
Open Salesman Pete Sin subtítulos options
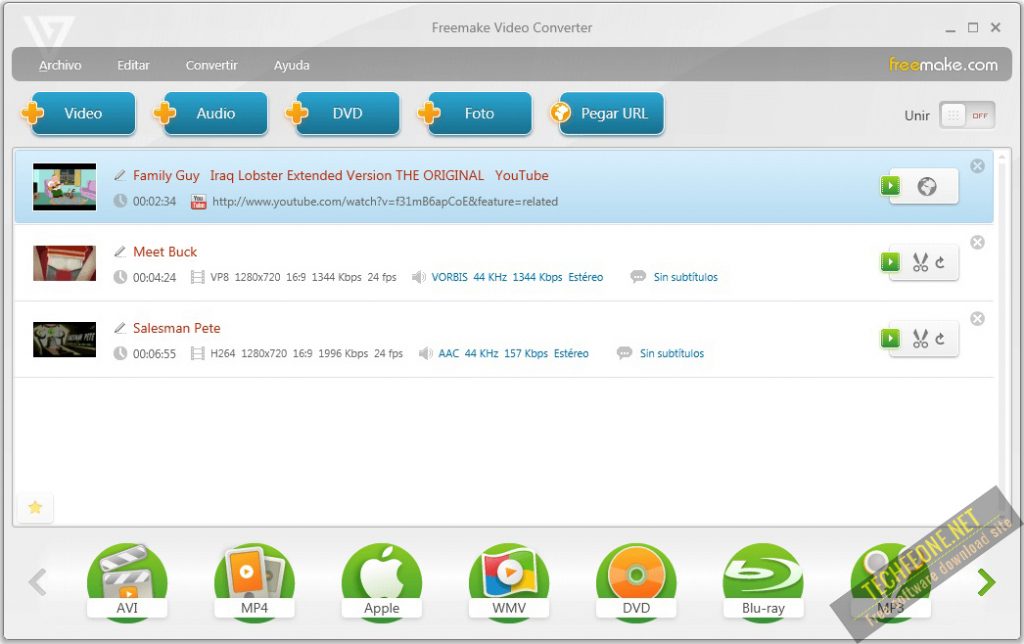point(671,353)
